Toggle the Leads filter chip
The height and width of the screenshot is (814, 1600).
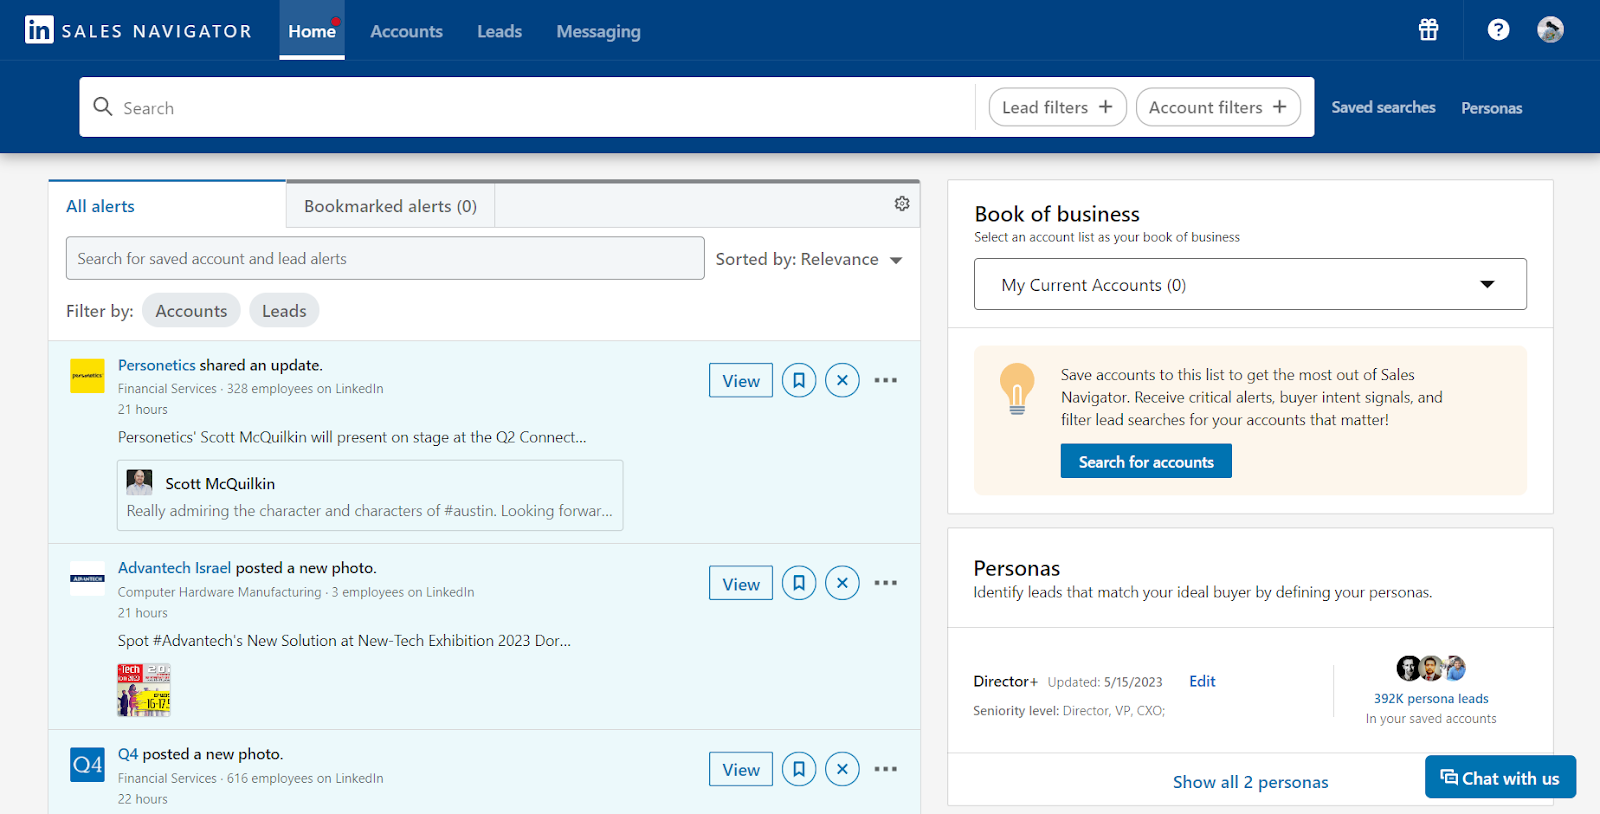point(284,311)
